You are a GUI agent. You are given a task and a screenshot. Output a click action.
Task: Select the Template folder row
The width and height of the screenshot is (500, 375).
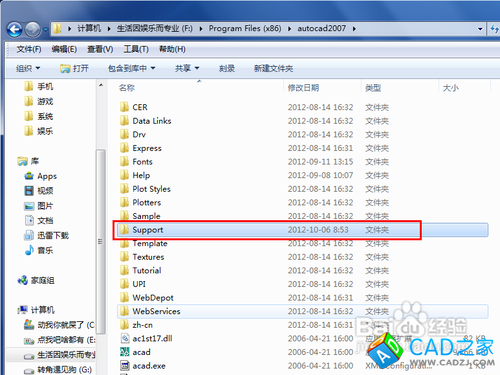[303, 243]
